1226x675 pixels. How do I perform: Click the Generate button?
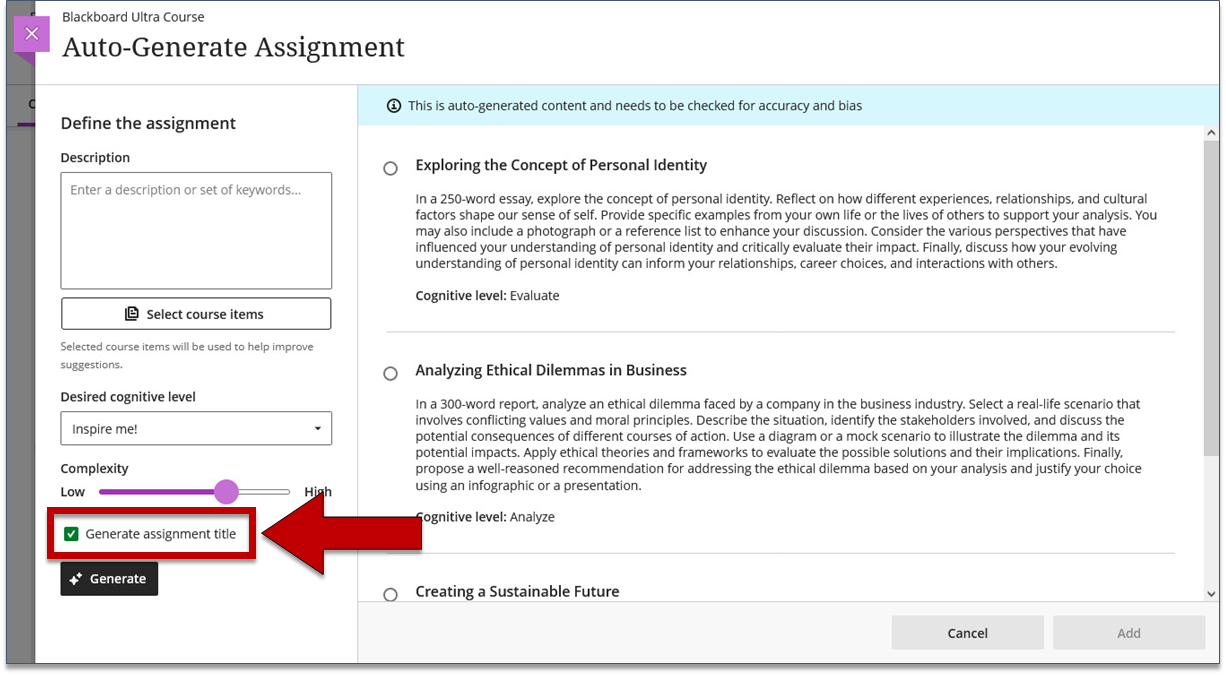[109, 579]
